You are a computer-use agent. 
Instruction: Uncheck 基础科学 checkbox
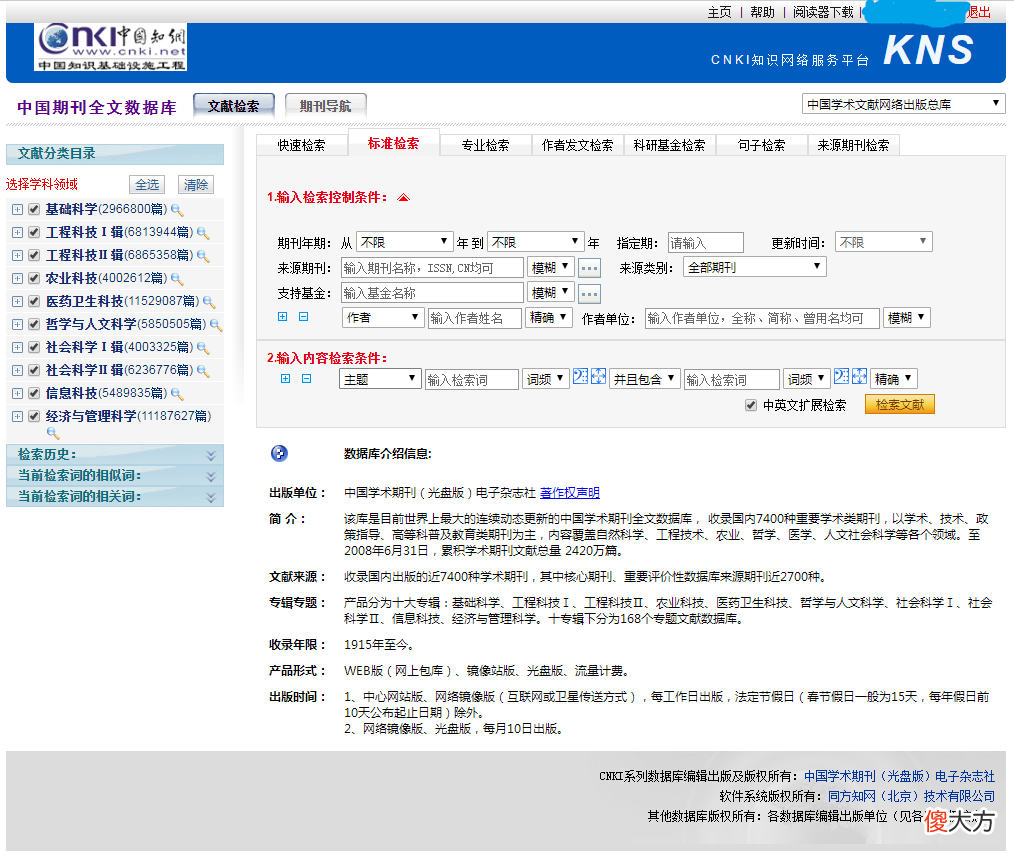tap(34, 210)
